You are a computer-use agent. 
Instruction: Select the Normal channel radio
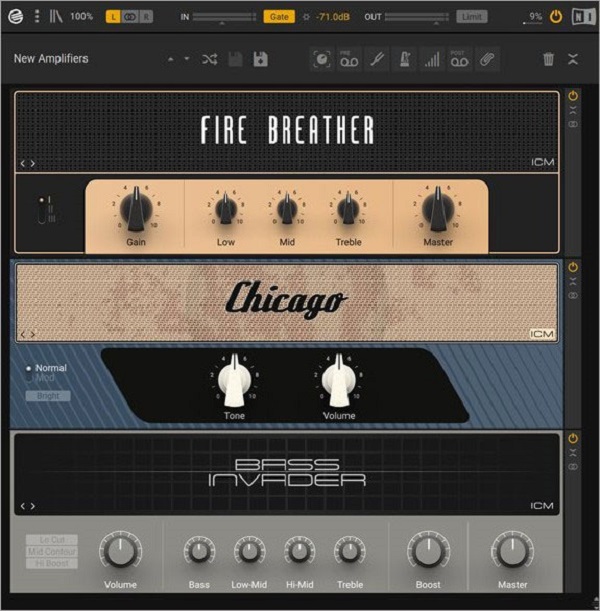46,368
